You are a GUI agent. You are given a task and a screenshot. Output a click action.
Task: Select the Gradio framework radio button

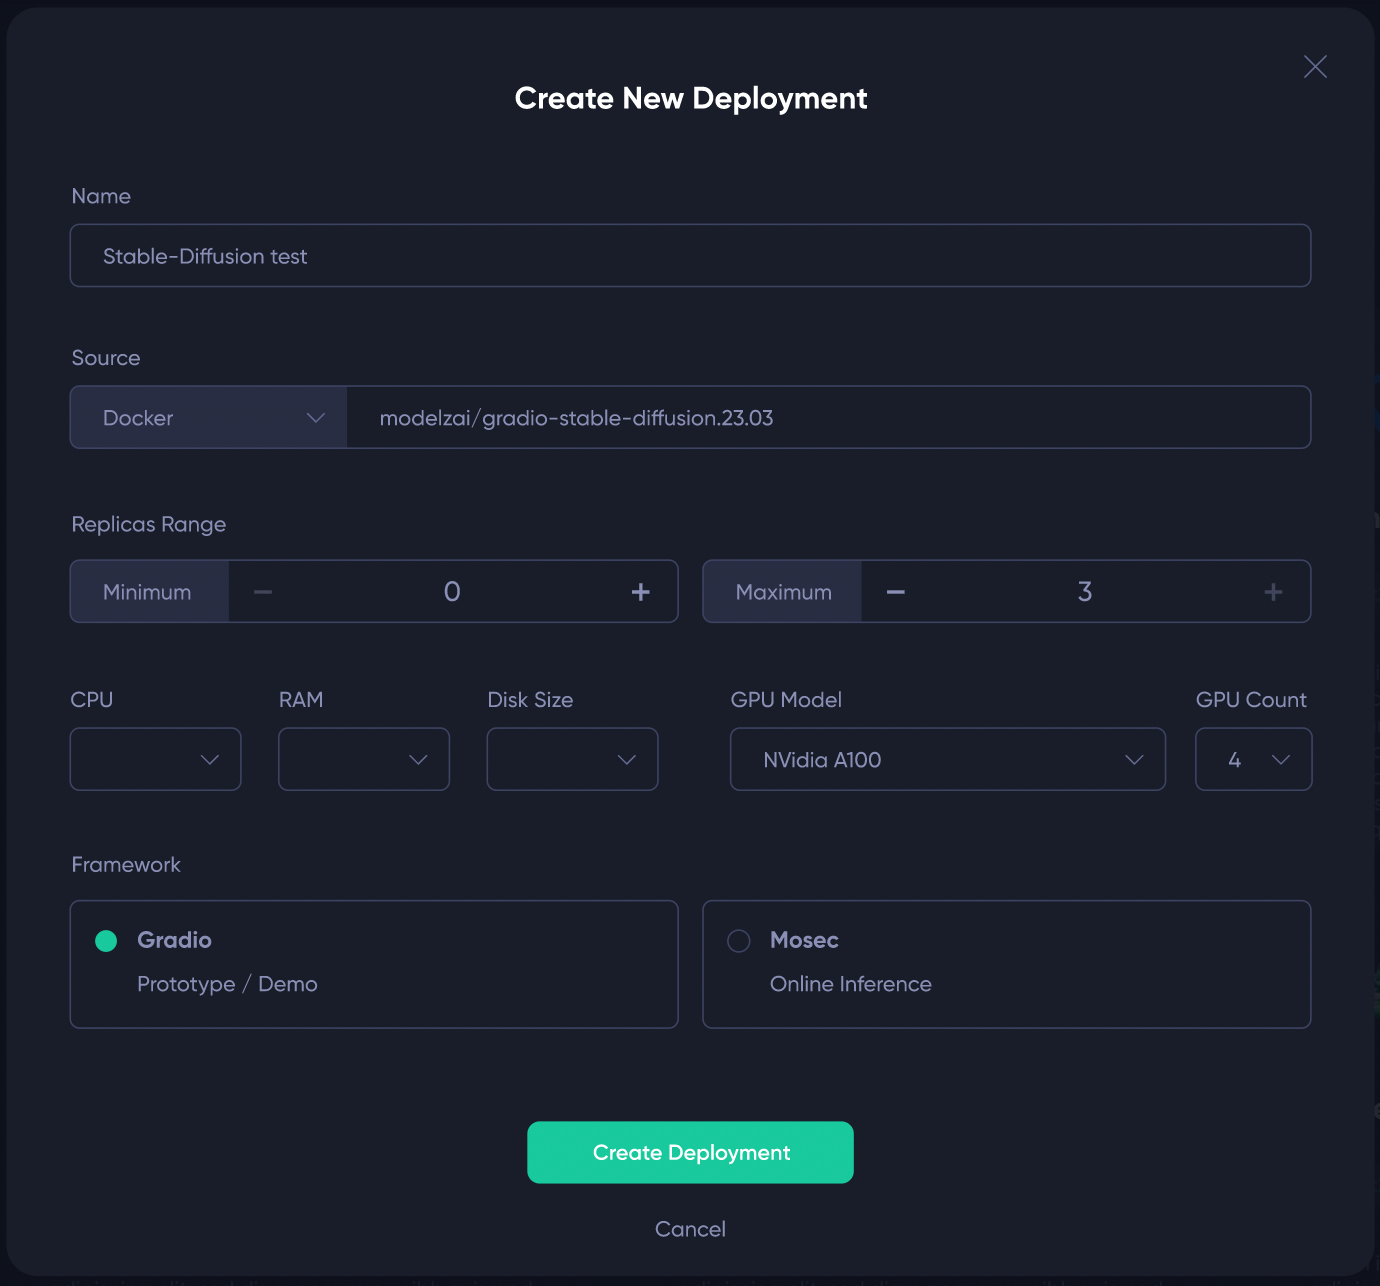(106, 941)
